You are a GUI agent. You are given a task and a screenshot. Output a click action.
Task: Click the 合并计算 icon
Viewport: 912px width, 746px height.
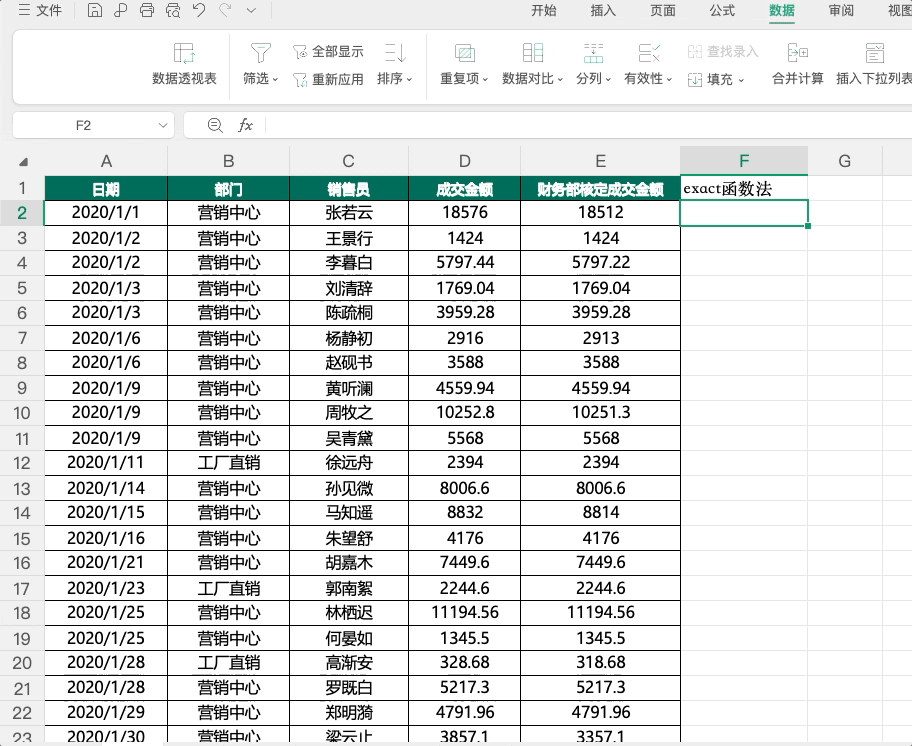797,53
